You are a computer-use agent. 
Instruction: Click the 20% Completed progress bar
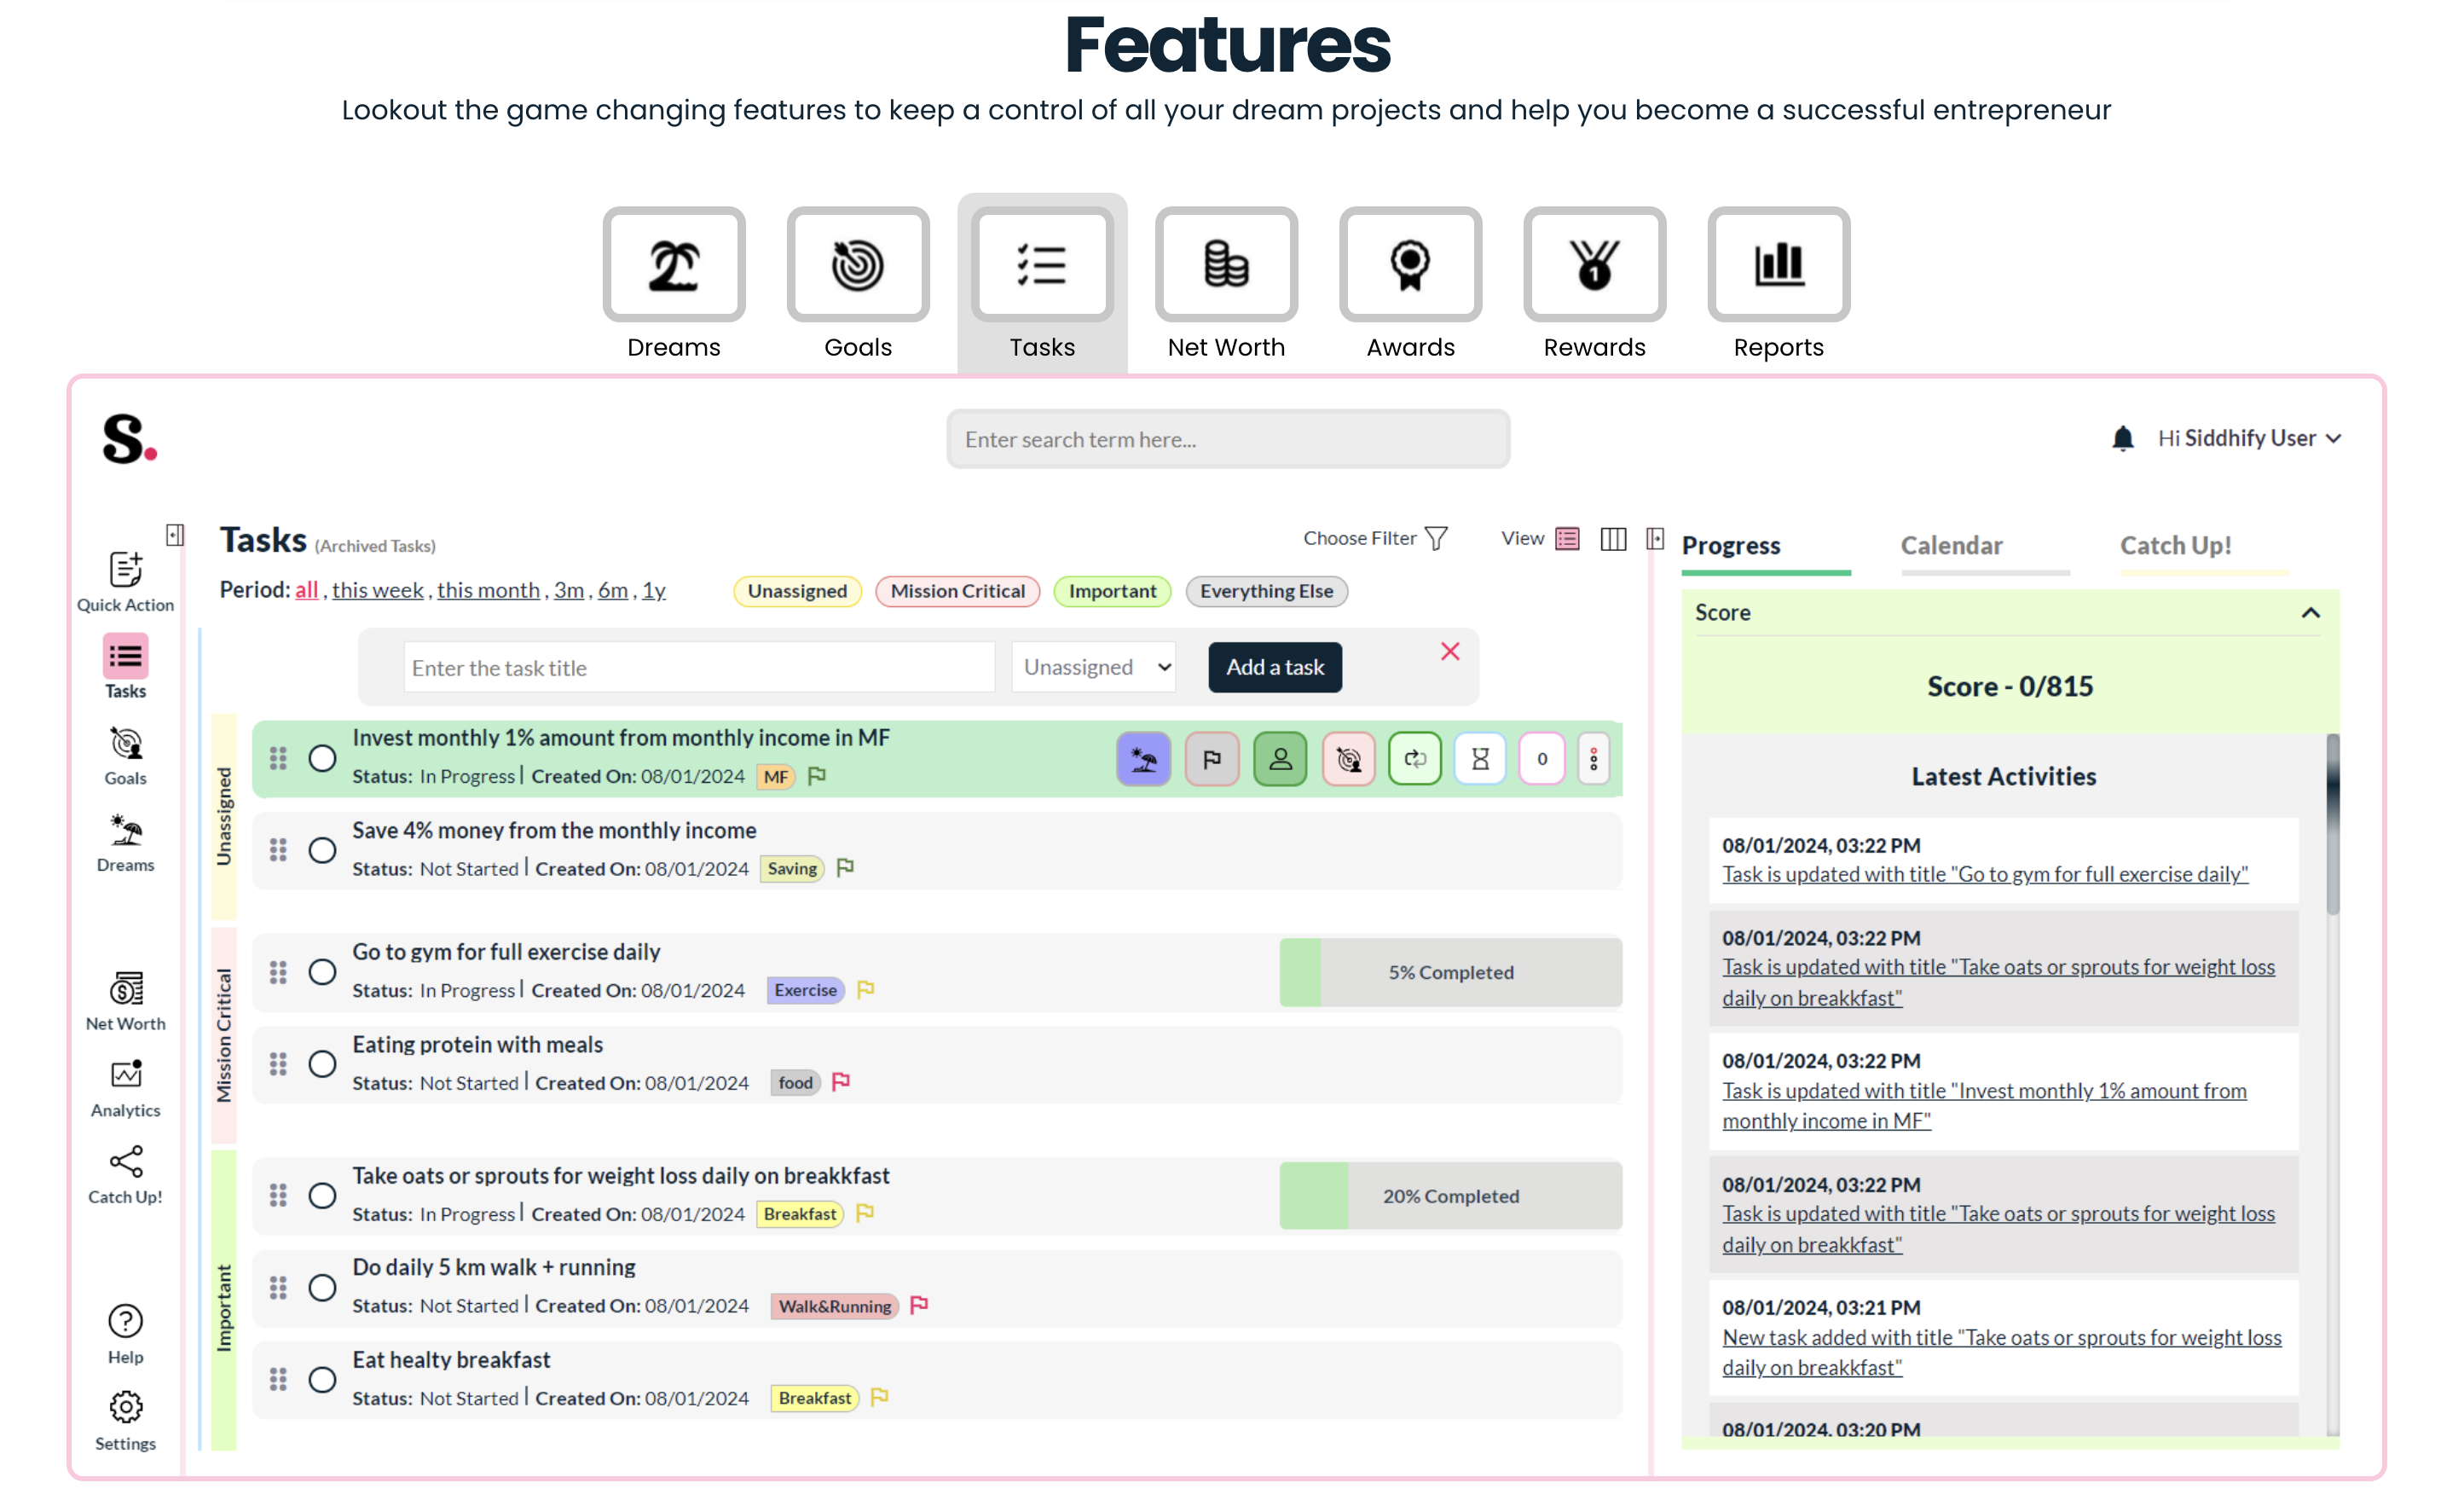(1450, 1196)
